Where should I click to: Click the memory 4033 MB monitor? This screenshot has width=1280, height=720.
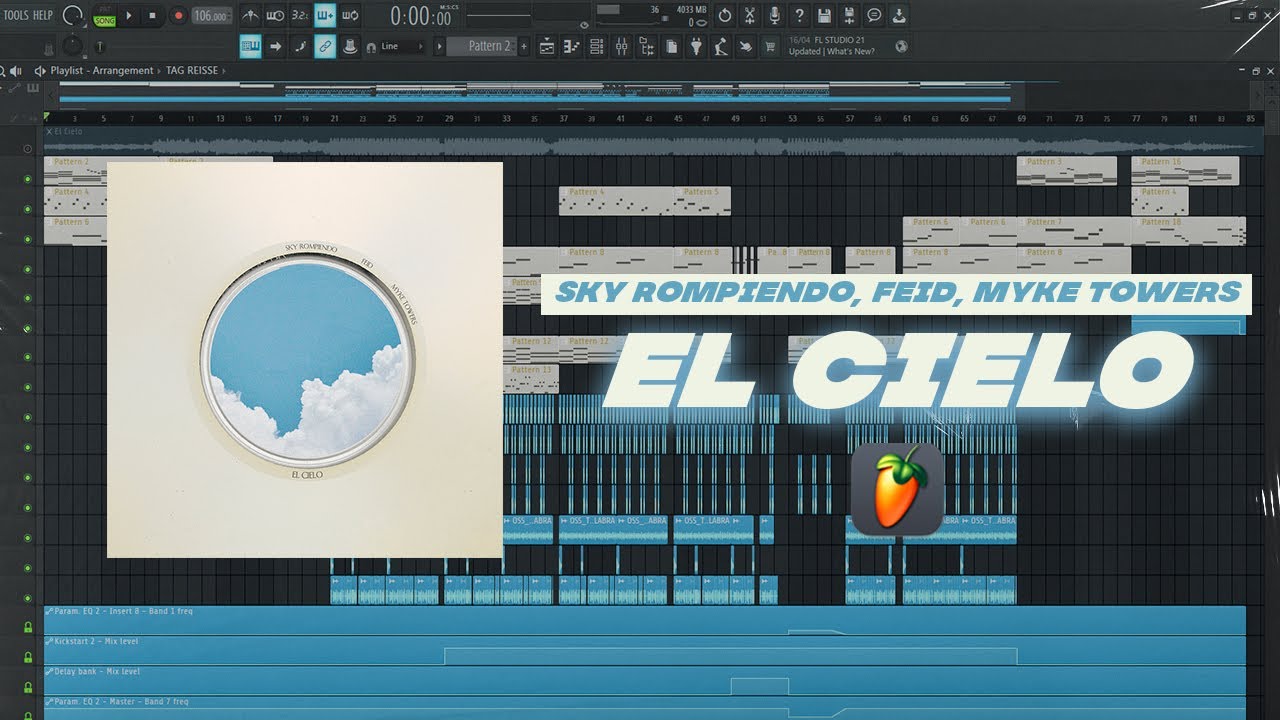690,10
